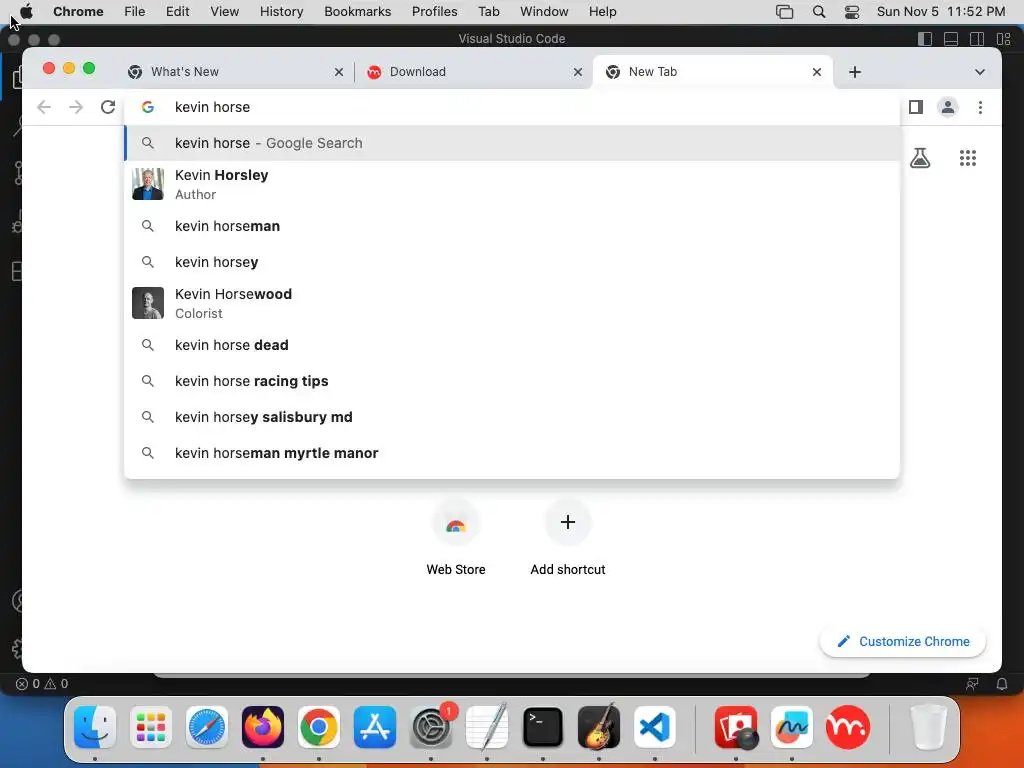Click the date and time in menu bar

[941, 12]
